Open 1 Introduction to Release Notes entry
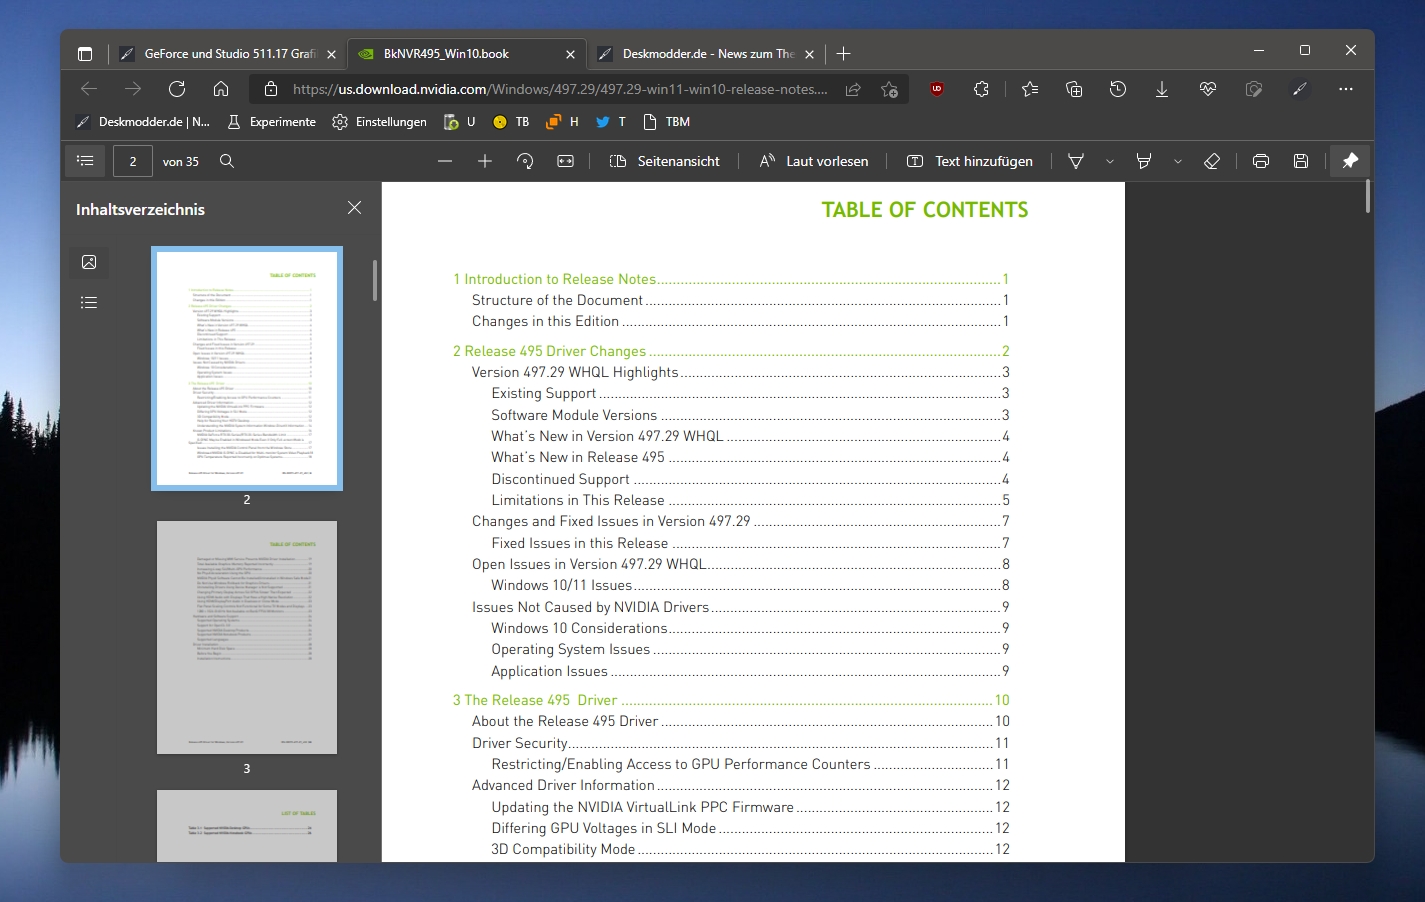 coord(731,279)
